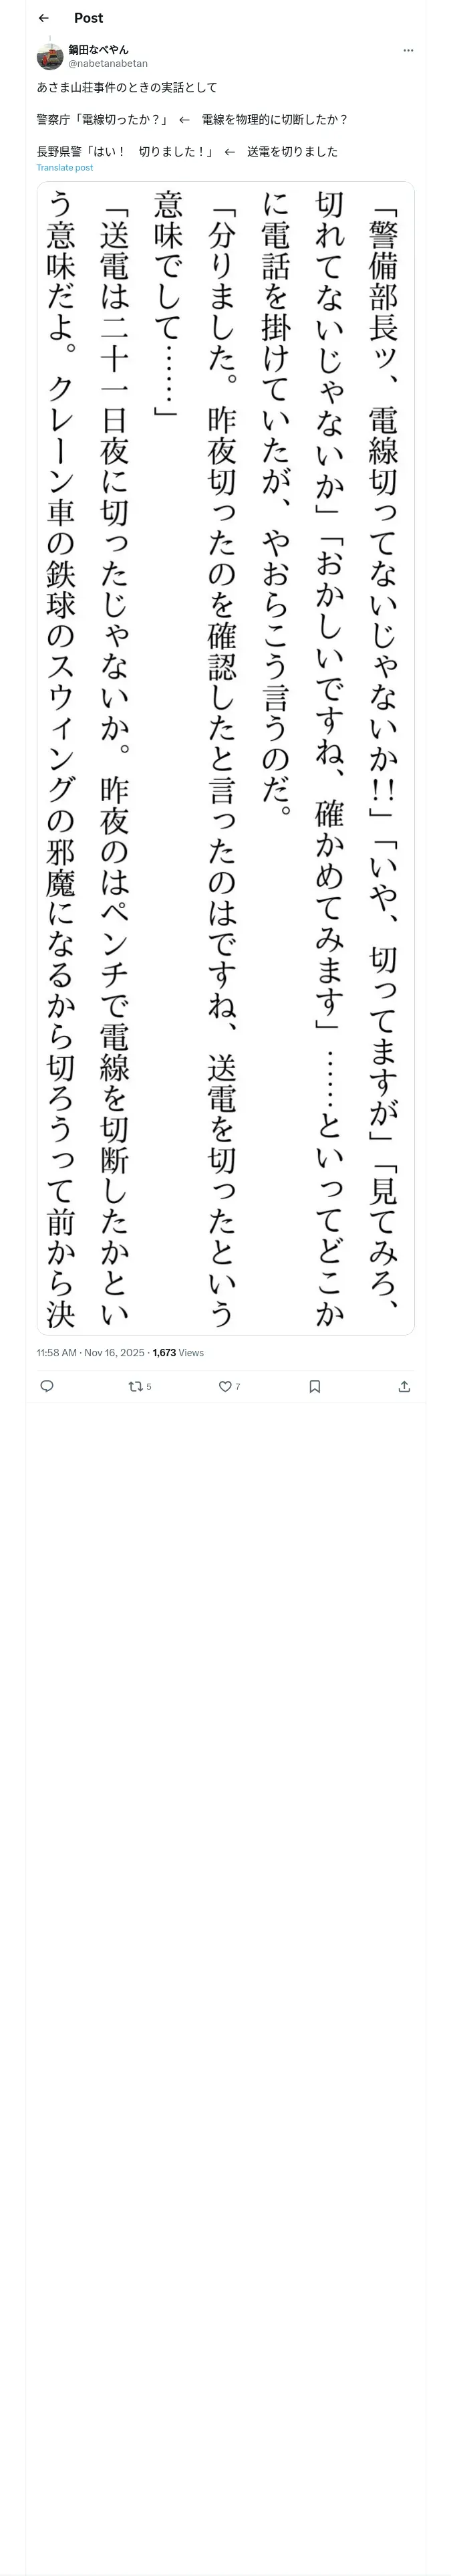This screenshot has height=2576, width=451.
Task: Open the three-dot more options menu
Action: (x=408, y=50)
